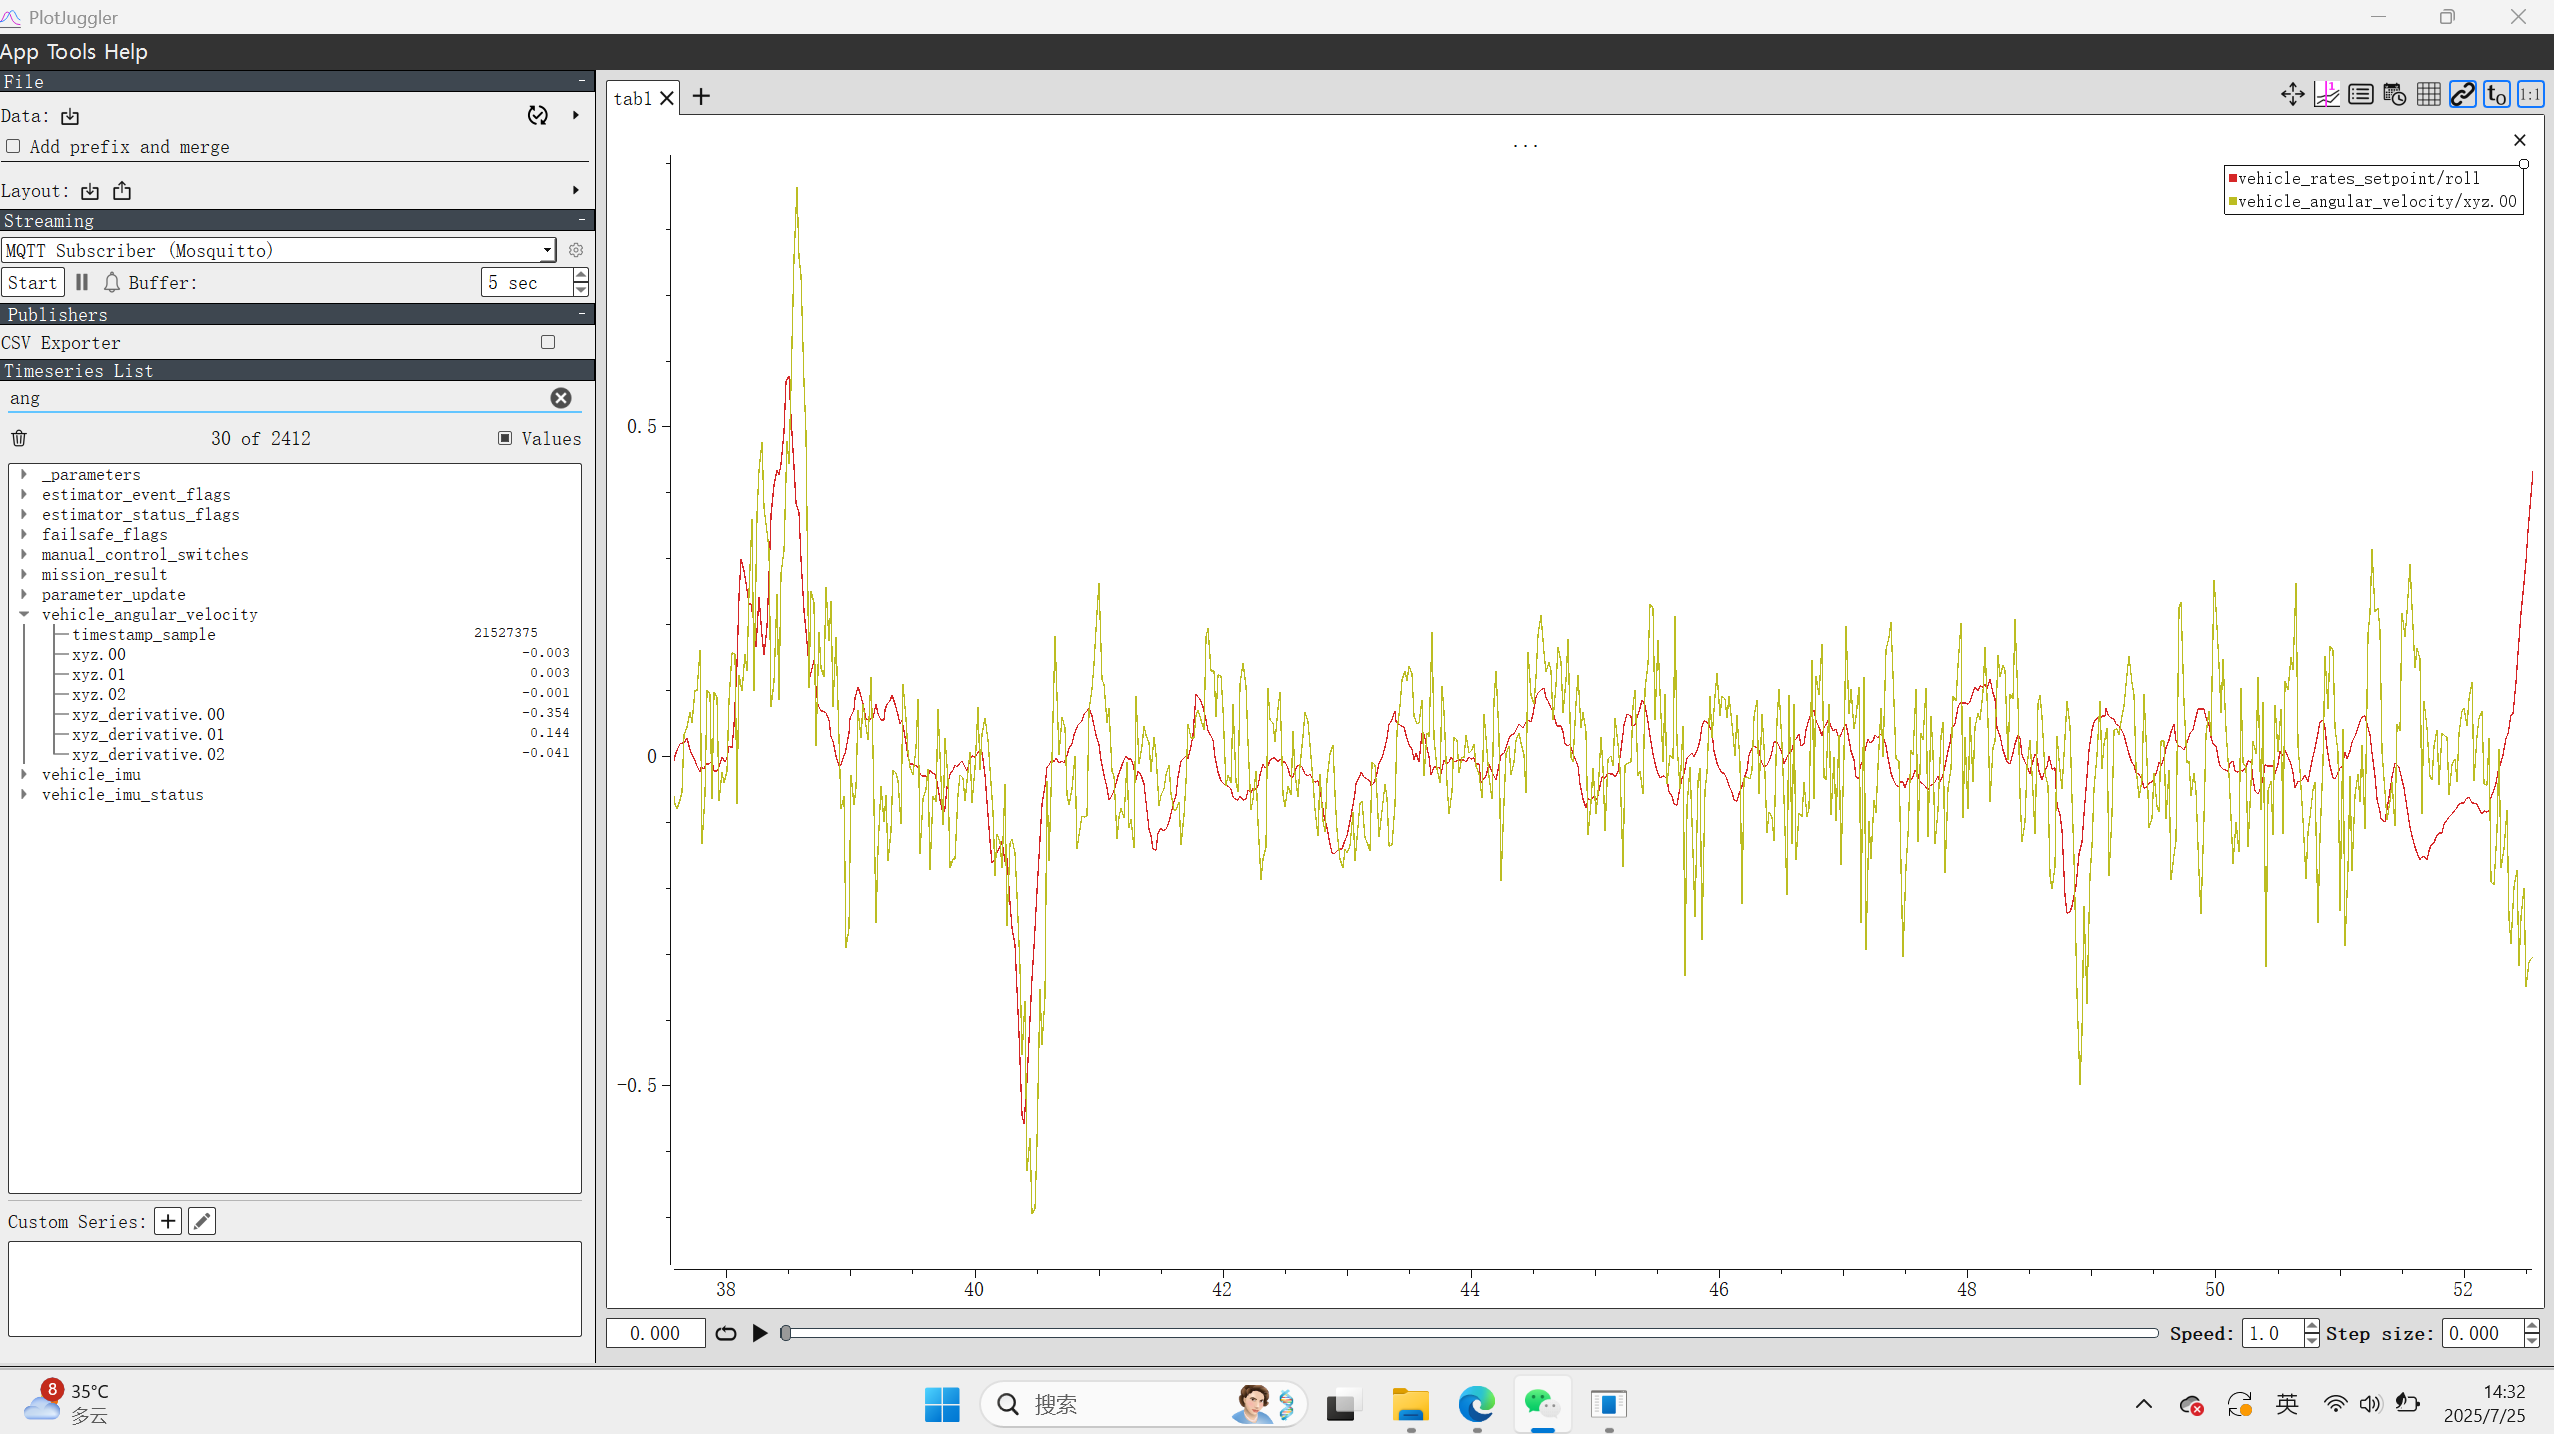Image resolution: width=2554 pixels, height=1434 pixels.
Task: Edit custom series pencil button
Action: (x=202, y=1222)
